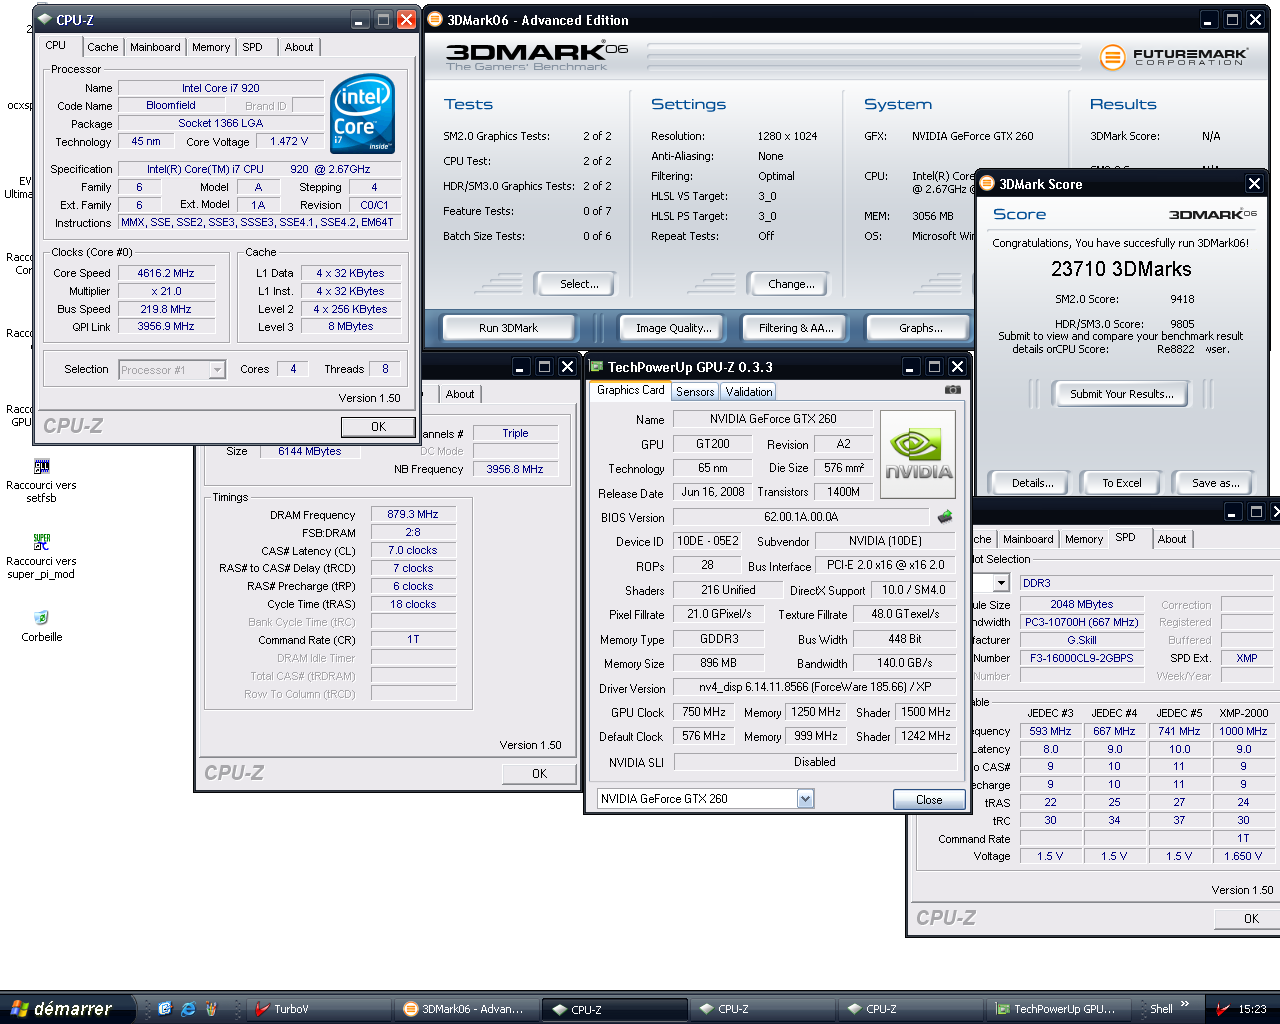Image resolution: width=1280 pixels, height=1024 pixels.
Task: Open the Processor #1 selection dropdown
Action: coord(217,370)
